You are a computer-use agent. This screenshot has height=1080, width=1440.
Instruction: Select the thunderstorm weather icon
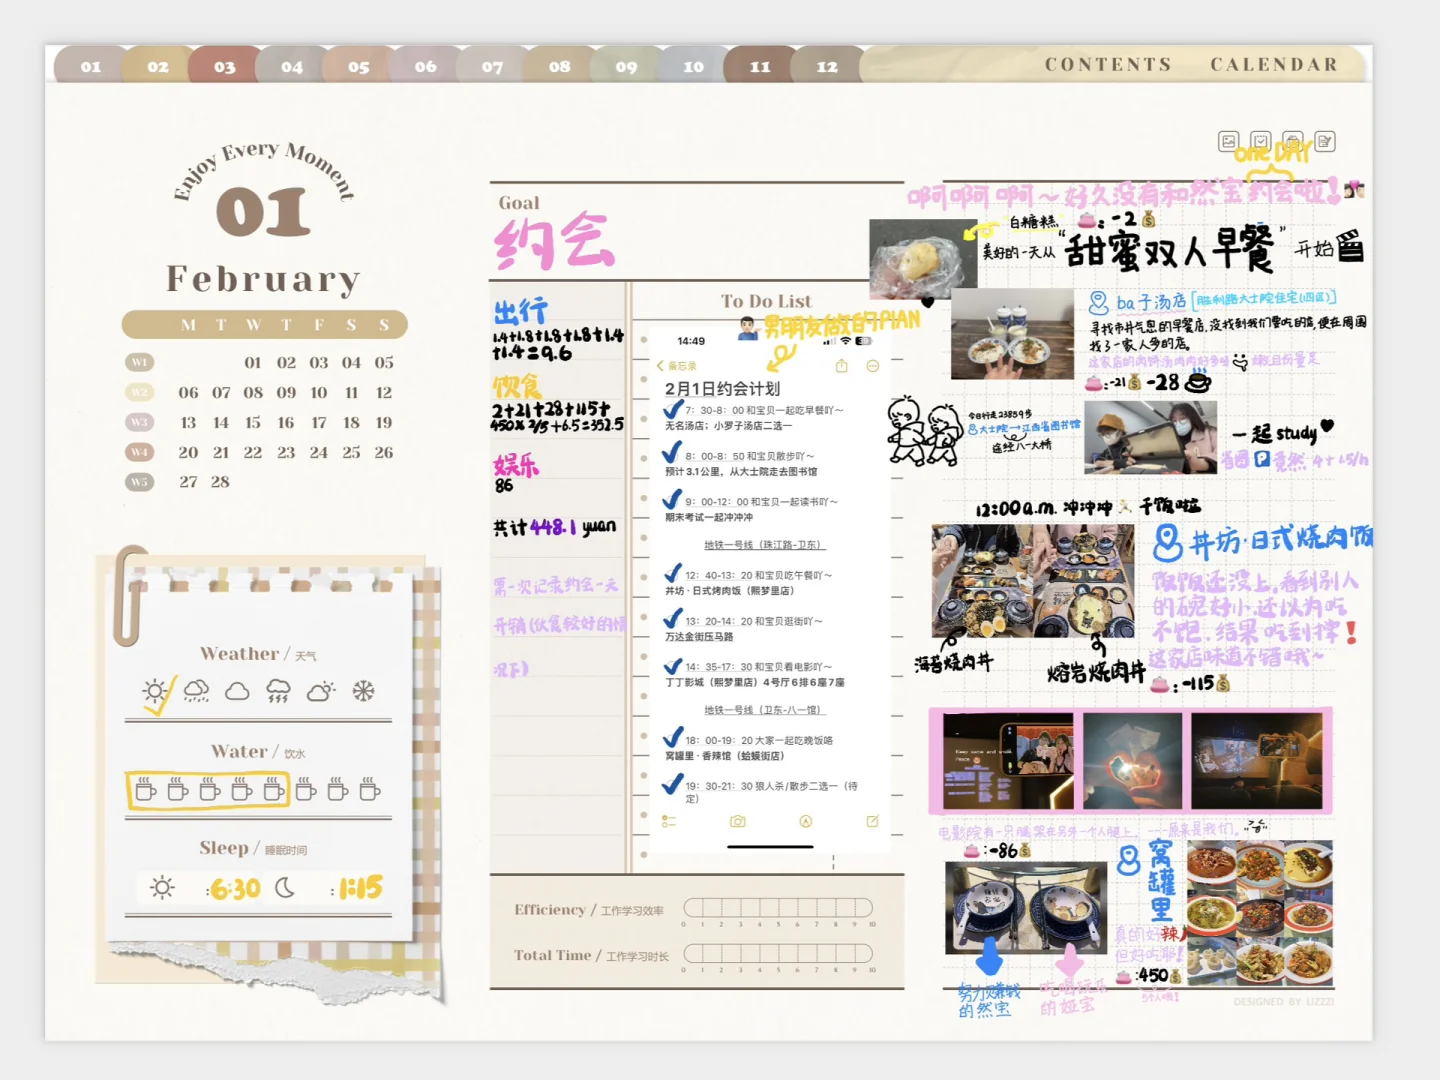coord(278,691)
